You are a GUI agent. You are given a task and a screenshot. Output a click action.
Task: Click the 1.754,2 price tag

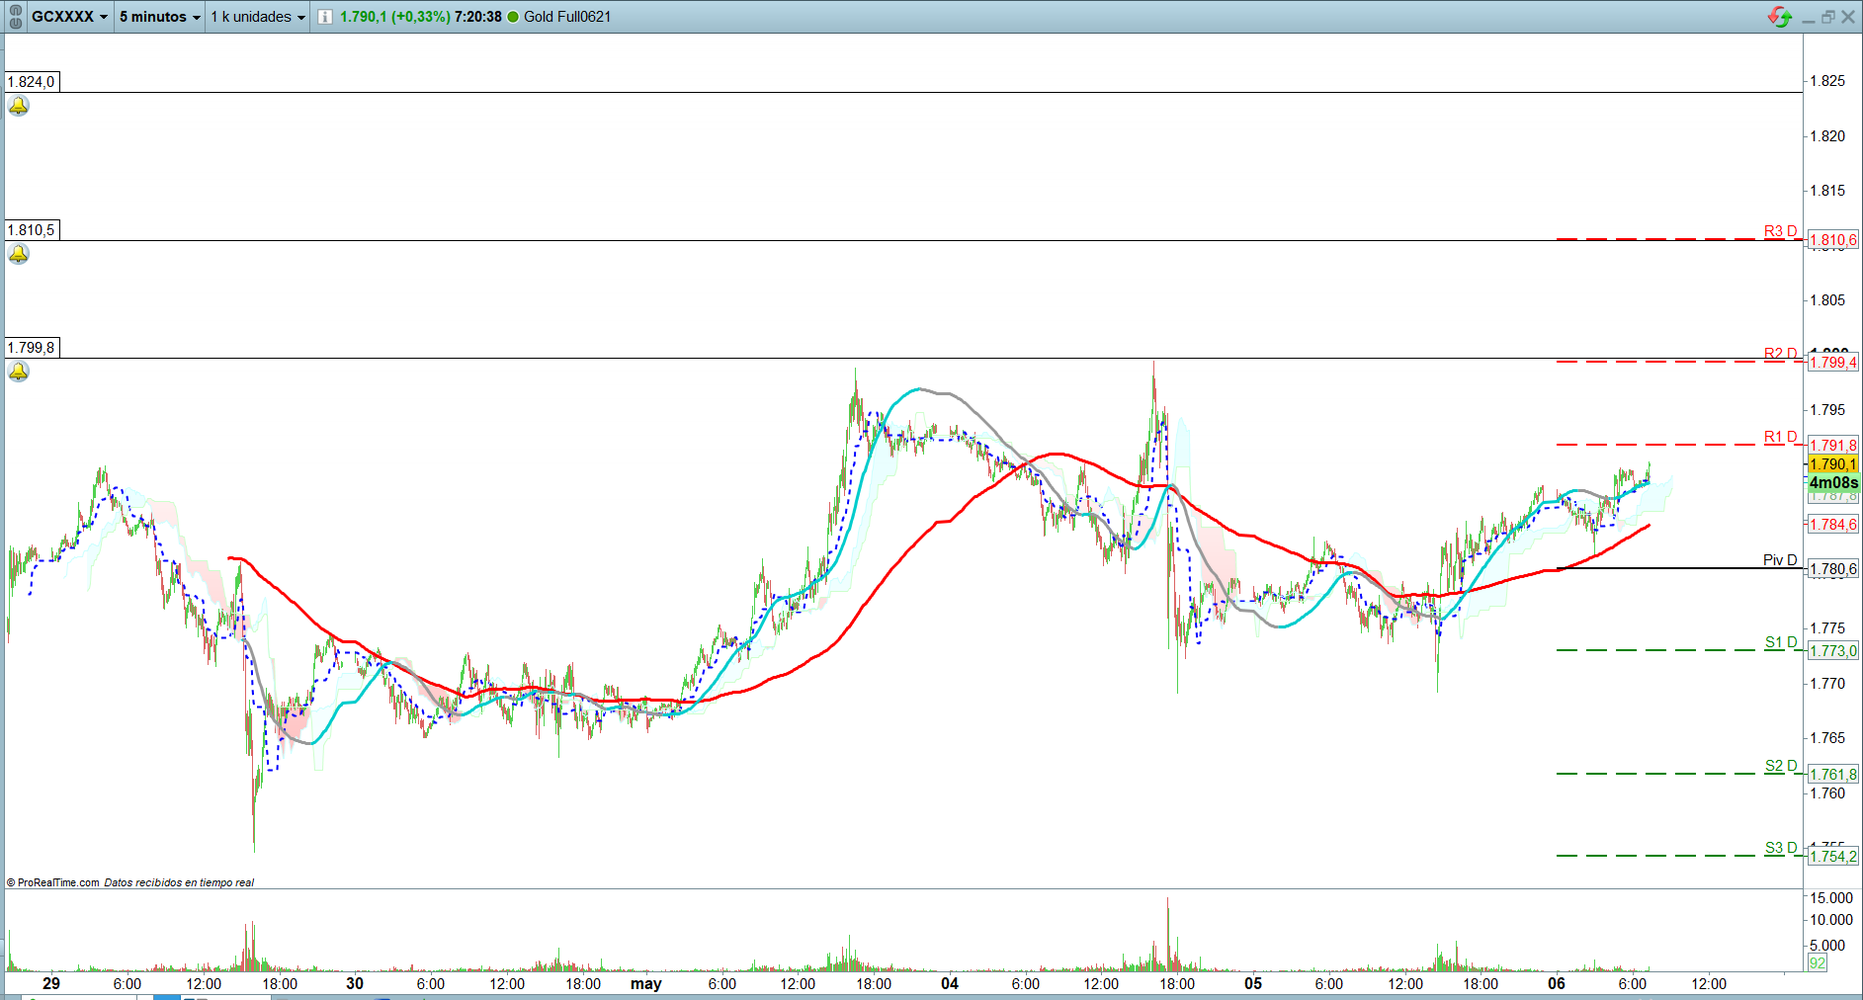coord(1833,857)
